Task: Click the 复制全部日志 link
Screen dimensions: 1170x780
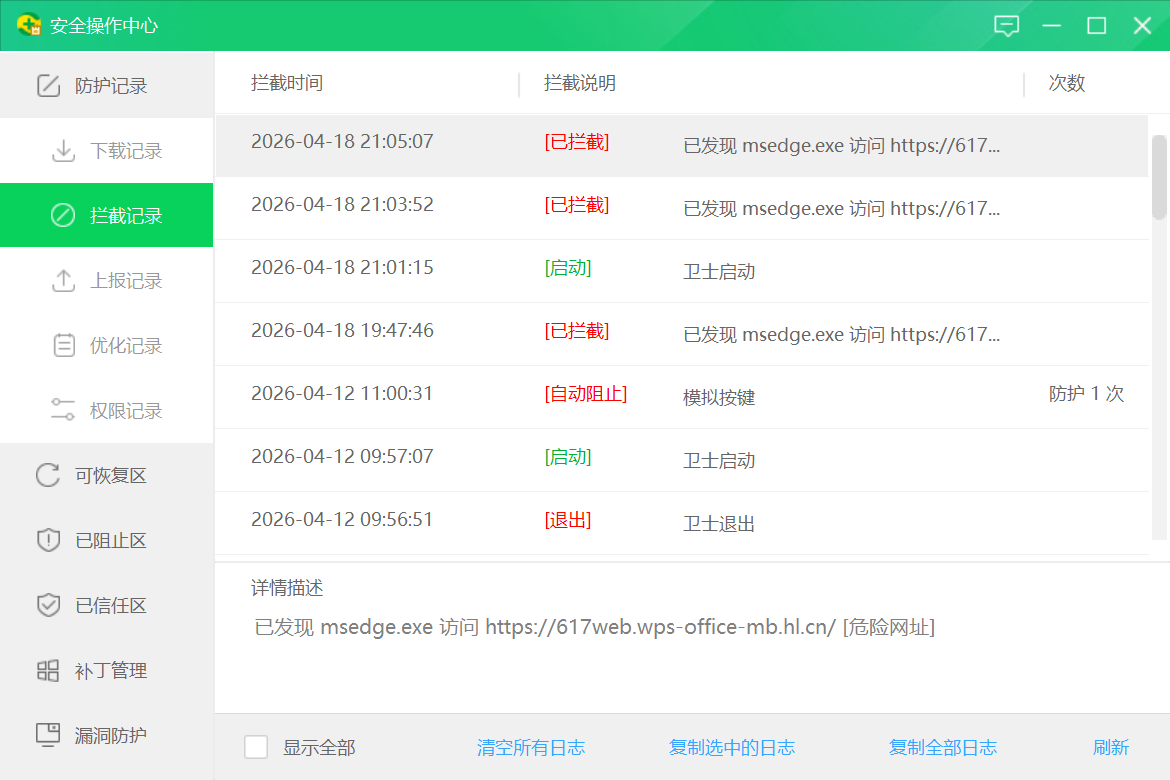Action: click(x=942, y=747)
